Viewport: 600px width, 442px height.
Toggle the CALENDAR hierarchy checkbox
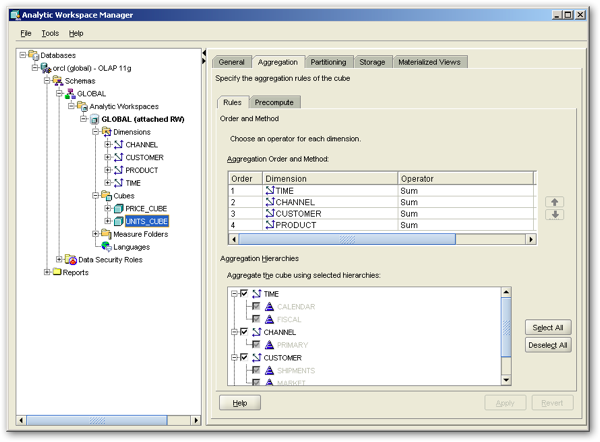point(256,306)
